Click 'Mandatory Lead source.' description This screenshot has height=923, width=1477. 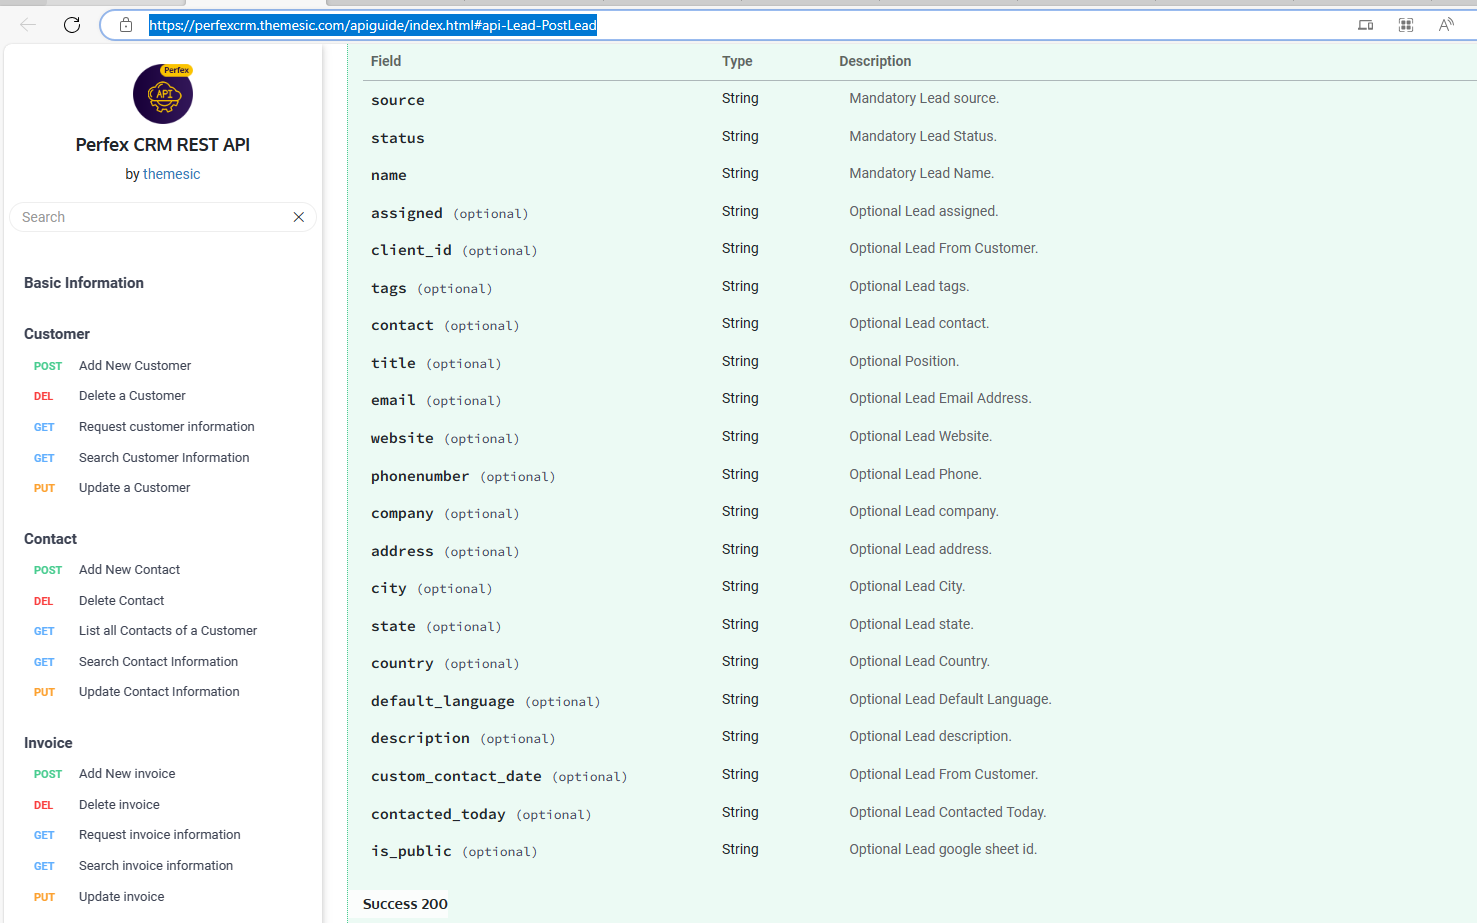(x=924, y=98)
